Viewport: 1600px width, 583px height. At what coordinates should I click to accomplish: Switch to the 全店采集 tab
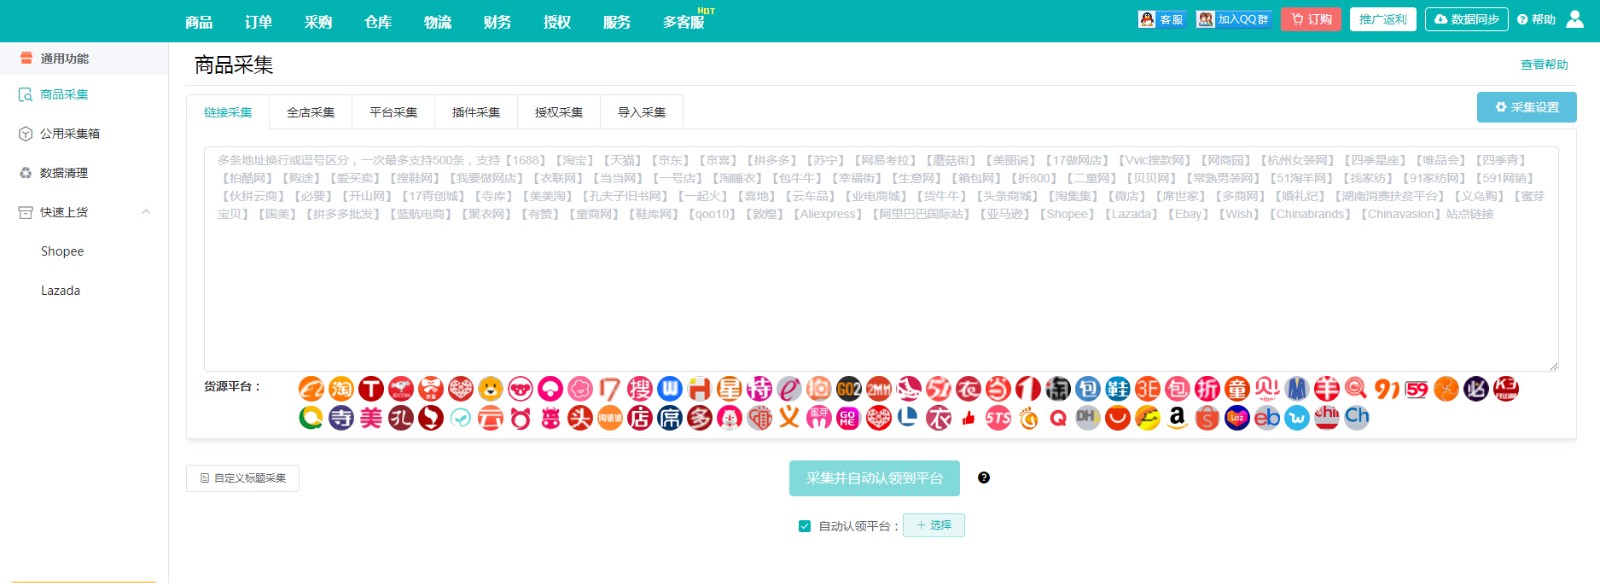coord(311,112)
